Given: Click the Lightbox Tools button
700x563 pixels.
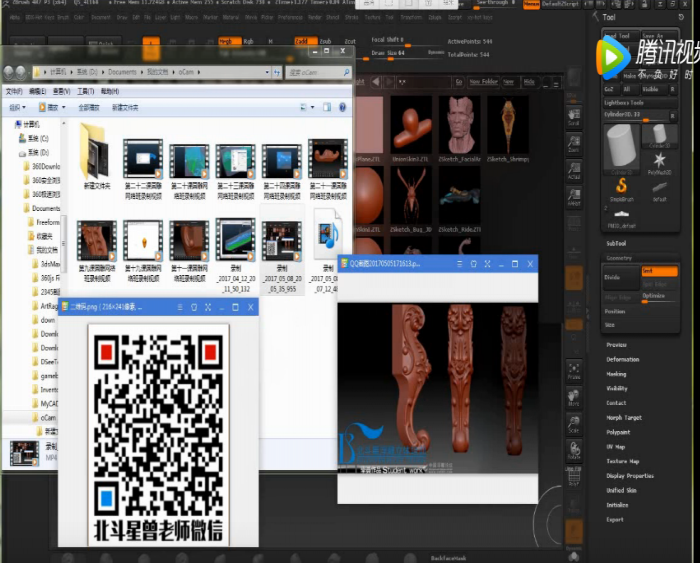Looking at the screenshot, I should click(624, 103).
